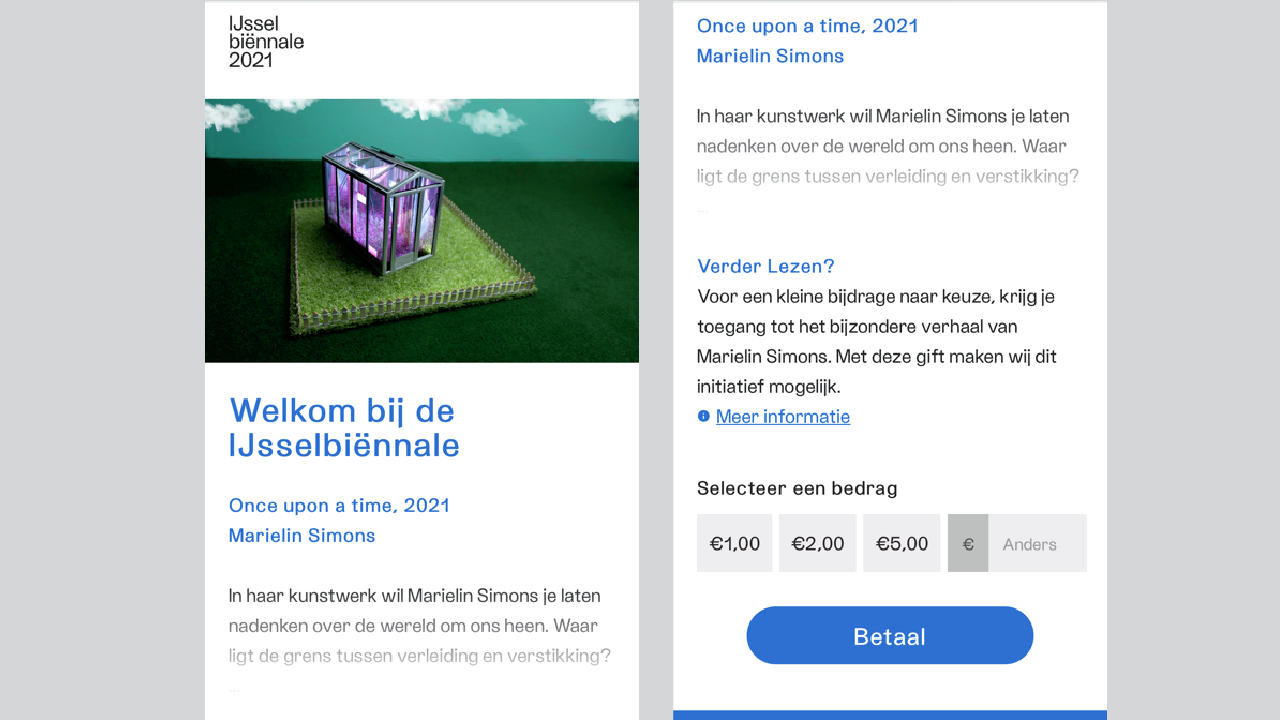Choose the €5,00 donation amount
Image resolution: width=1280 pixels, height=720 pixels.
pyautogui.click(x=902, y=543)
